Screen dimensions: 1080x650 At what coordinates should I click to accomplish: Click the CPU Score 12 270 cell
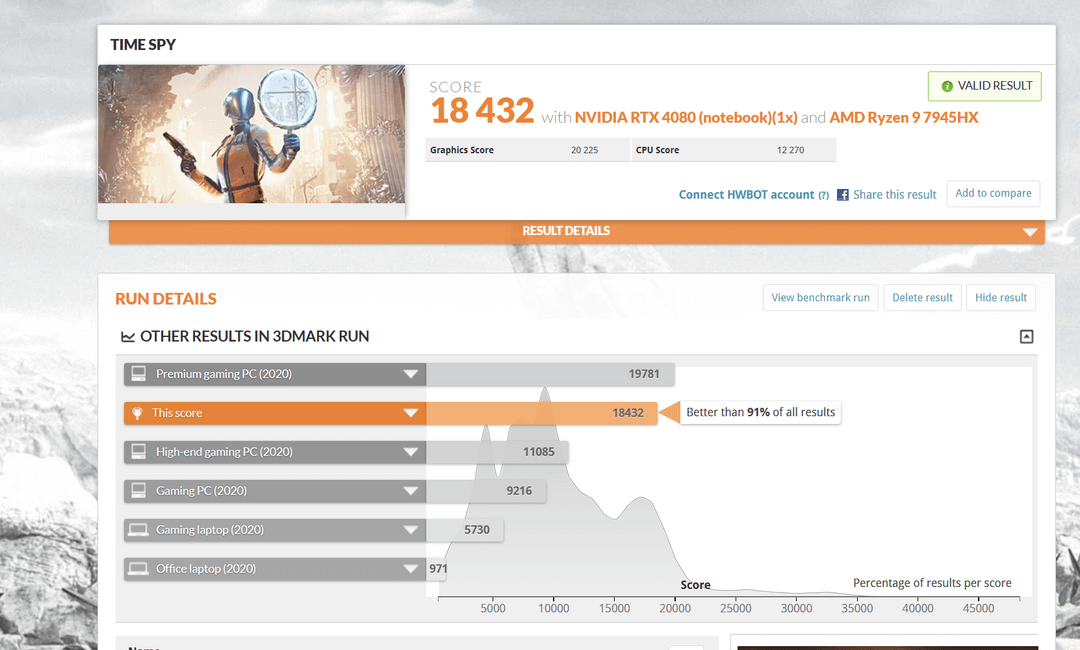point(734,150)
